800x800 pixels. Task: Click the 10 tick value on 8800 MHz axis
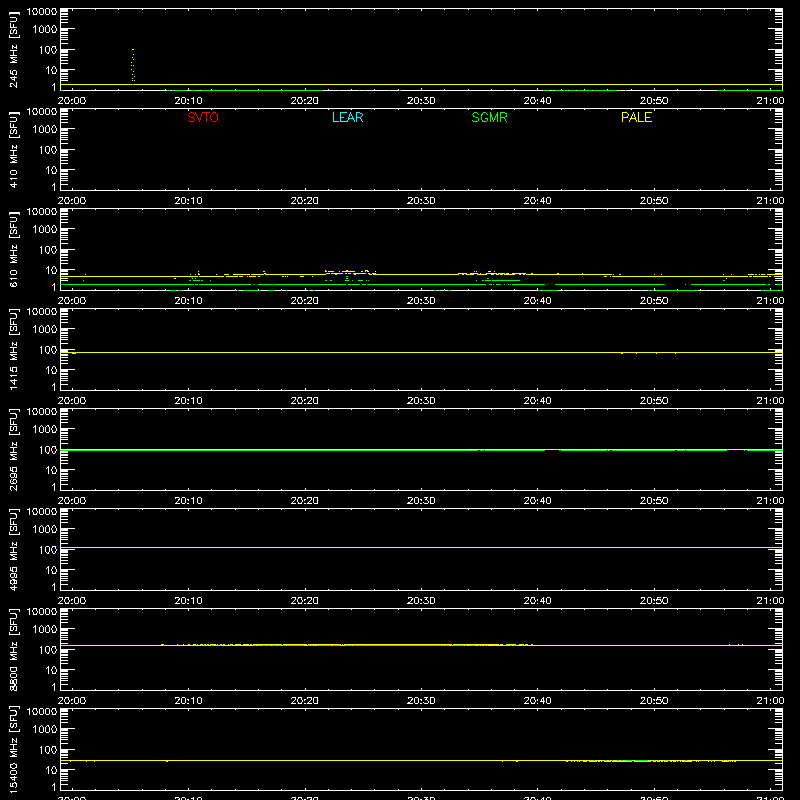(51, 670)
